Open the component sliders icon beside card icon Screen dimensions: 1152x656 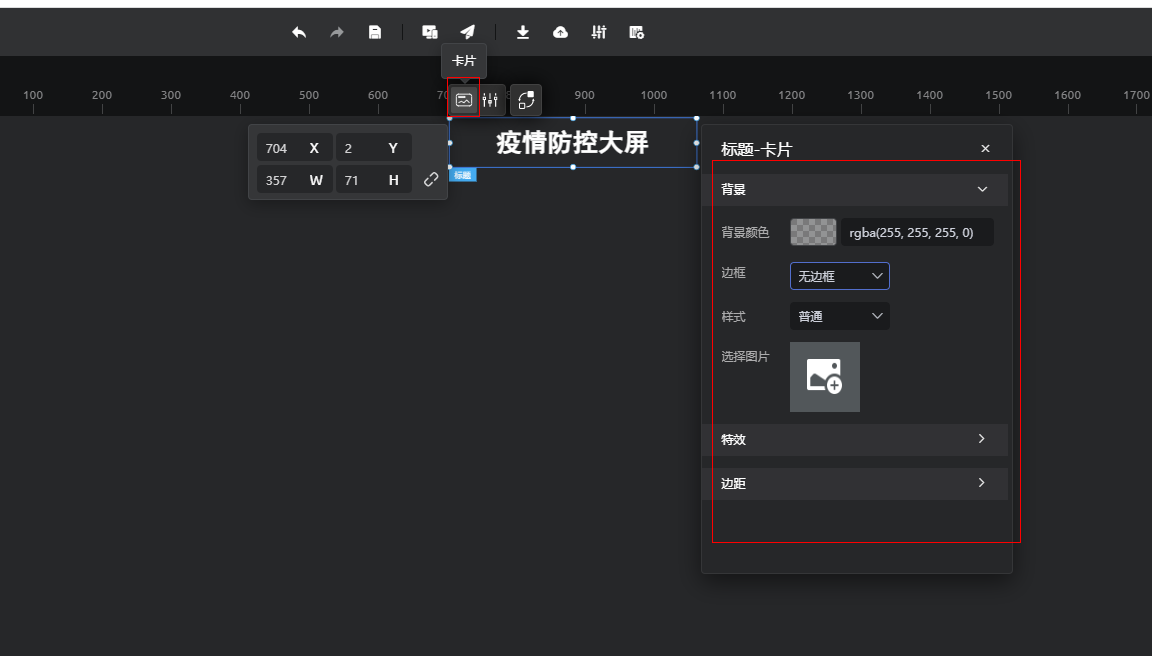(x=490, y=100)
